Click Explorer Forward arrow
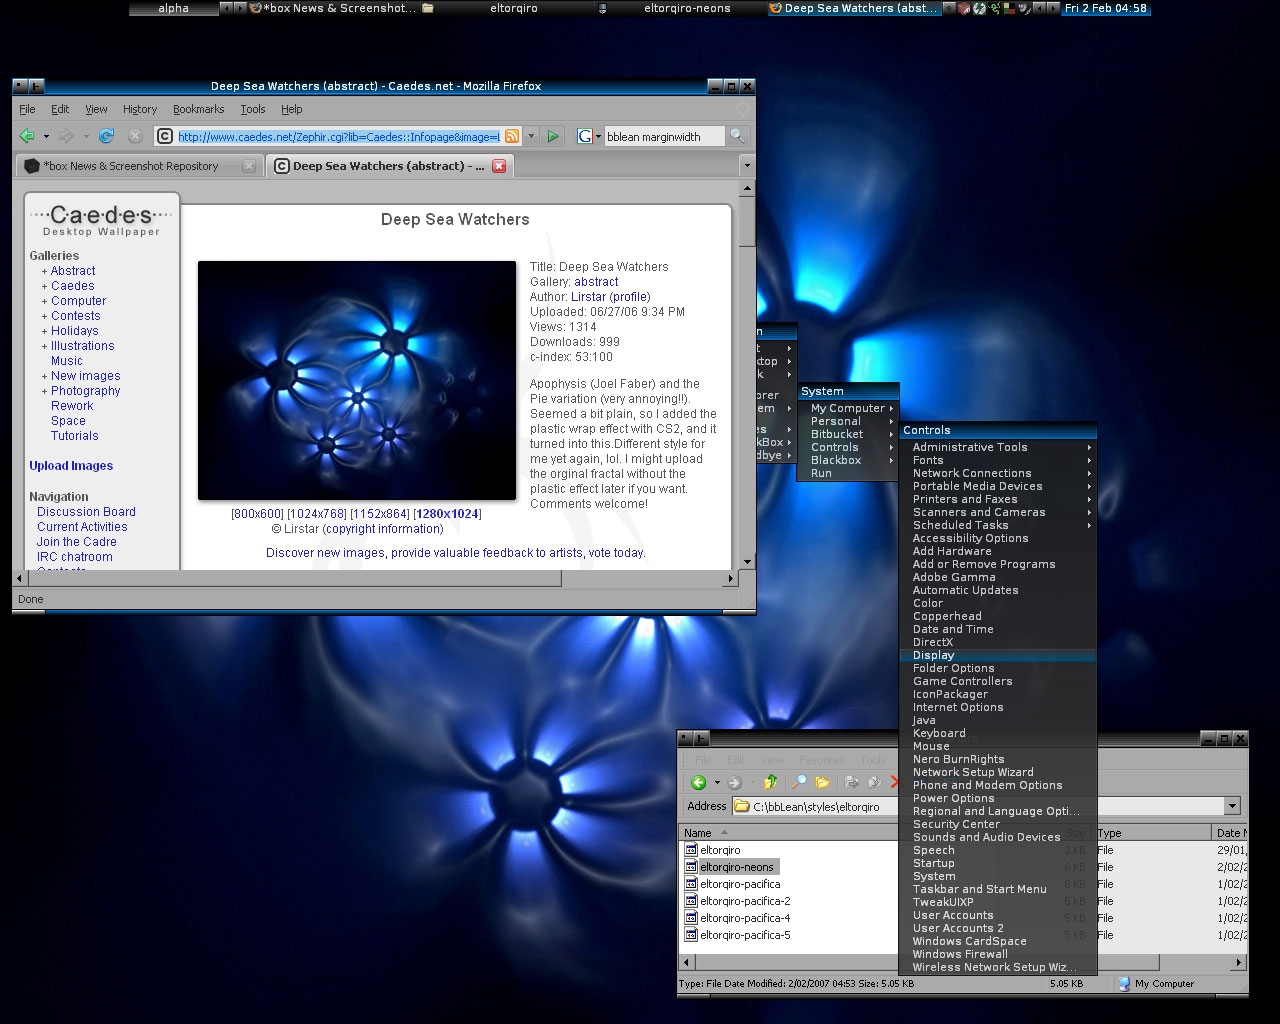 735,782
